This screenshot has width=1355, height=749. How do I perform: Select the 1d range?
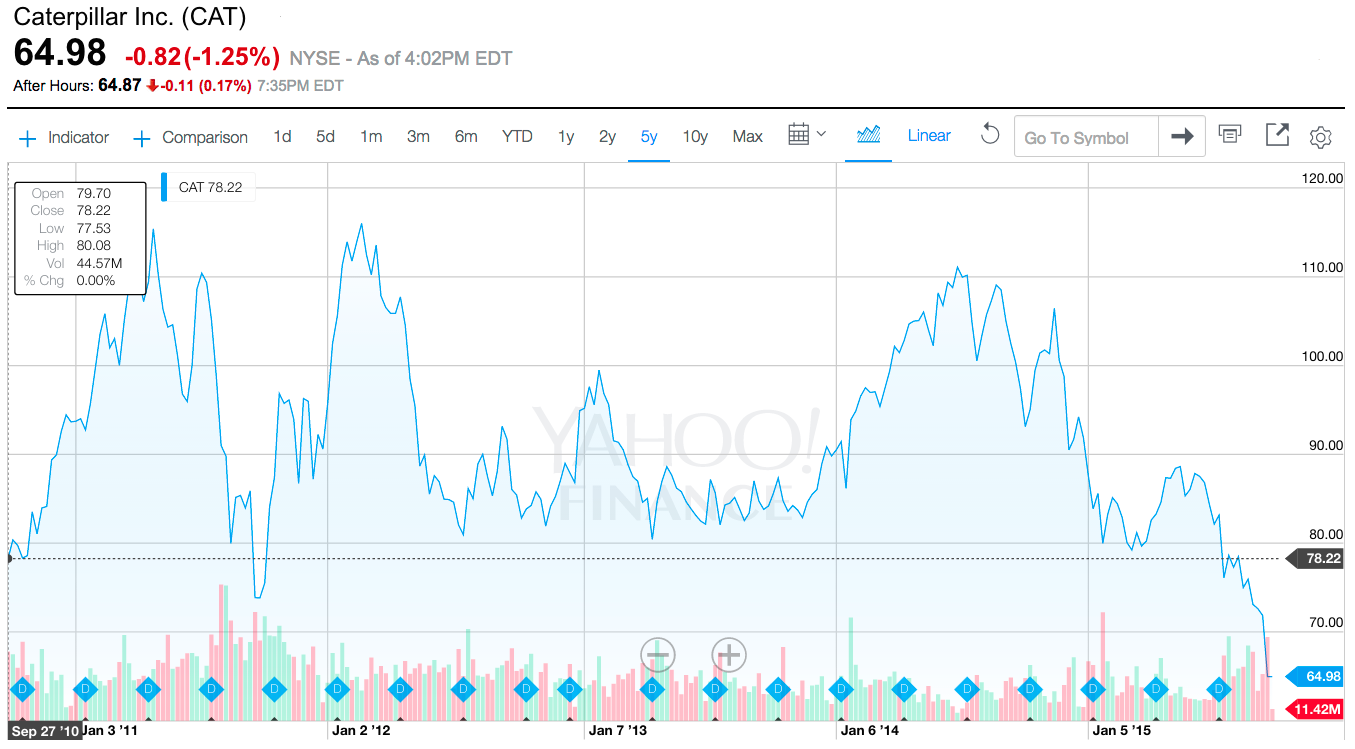[x=282, y=136]
